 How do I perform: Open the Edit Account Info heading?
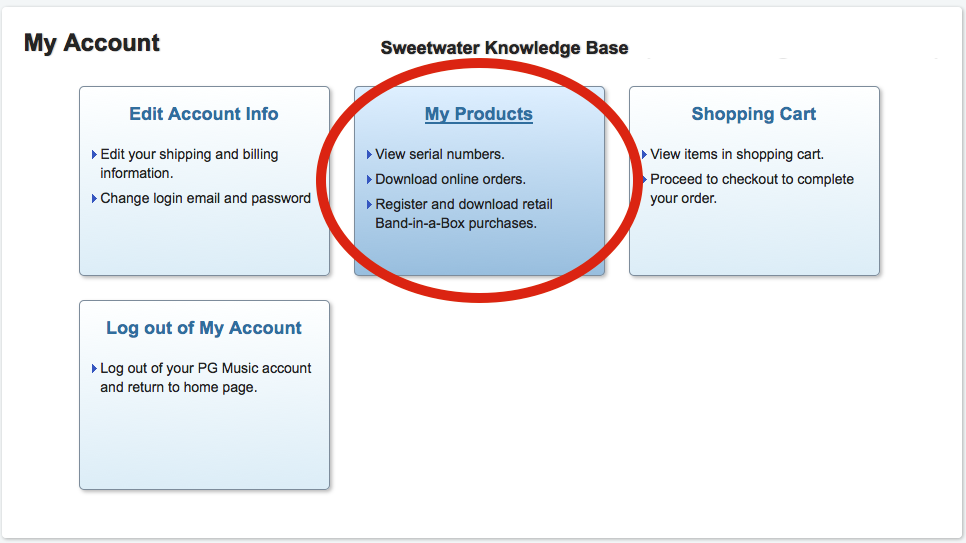203,114
